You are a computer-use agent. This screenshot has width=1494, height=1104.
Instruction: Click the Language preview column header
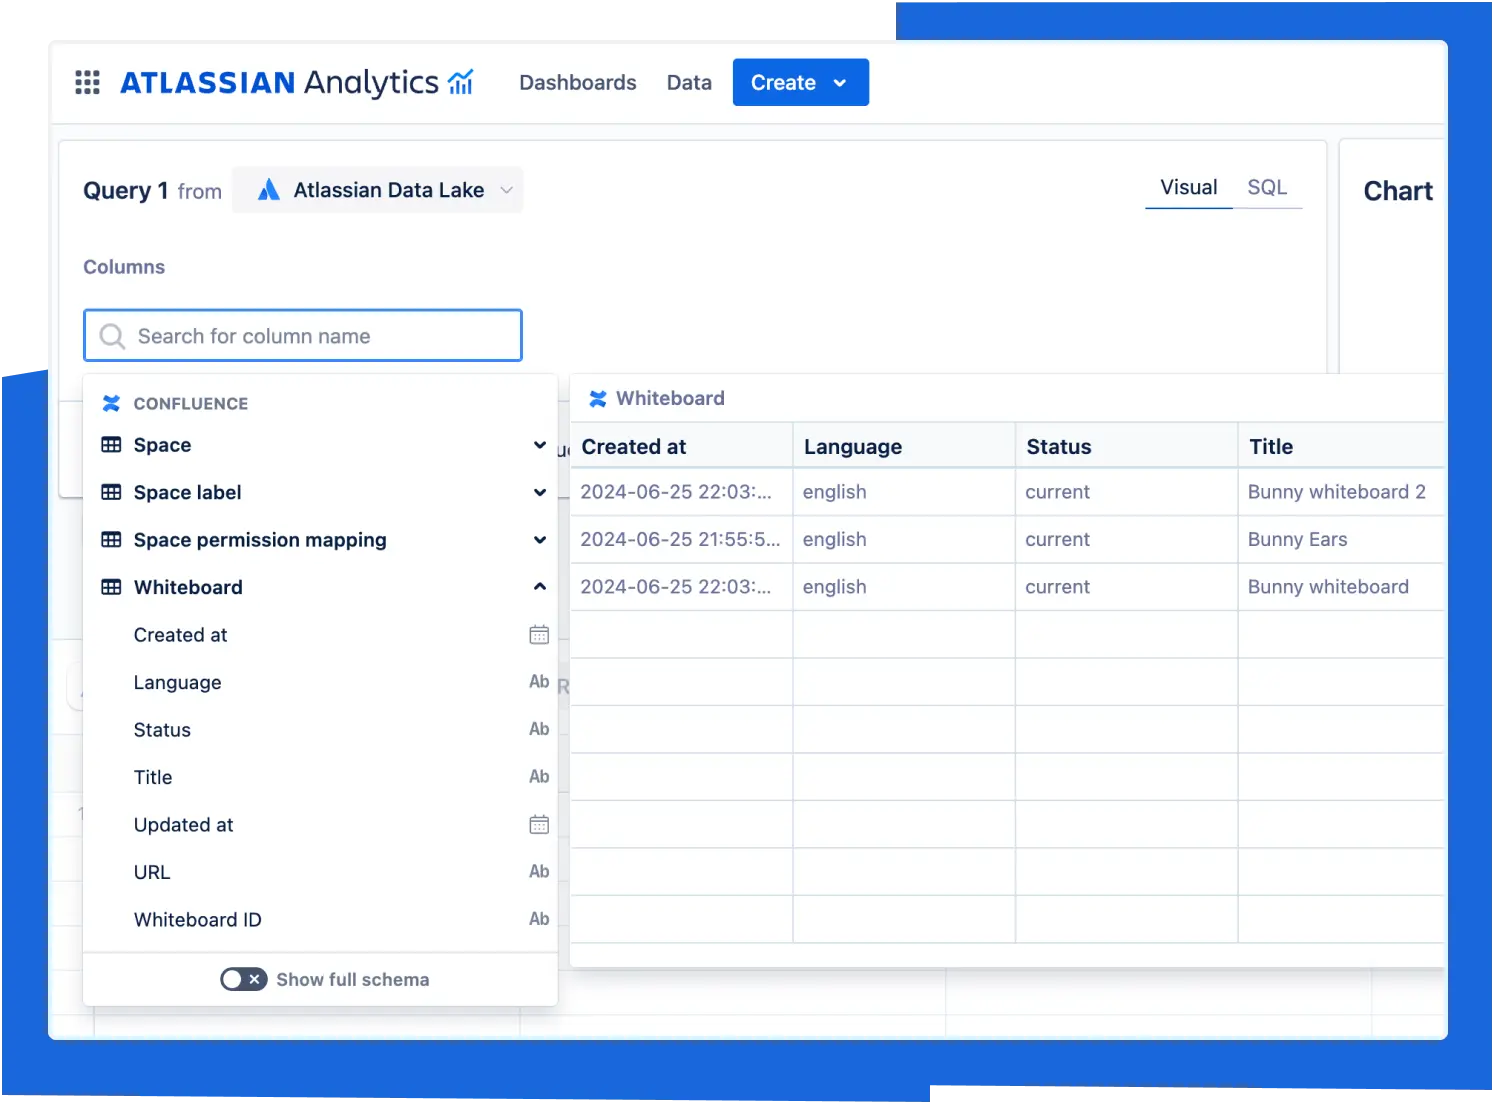coord(904,446)
